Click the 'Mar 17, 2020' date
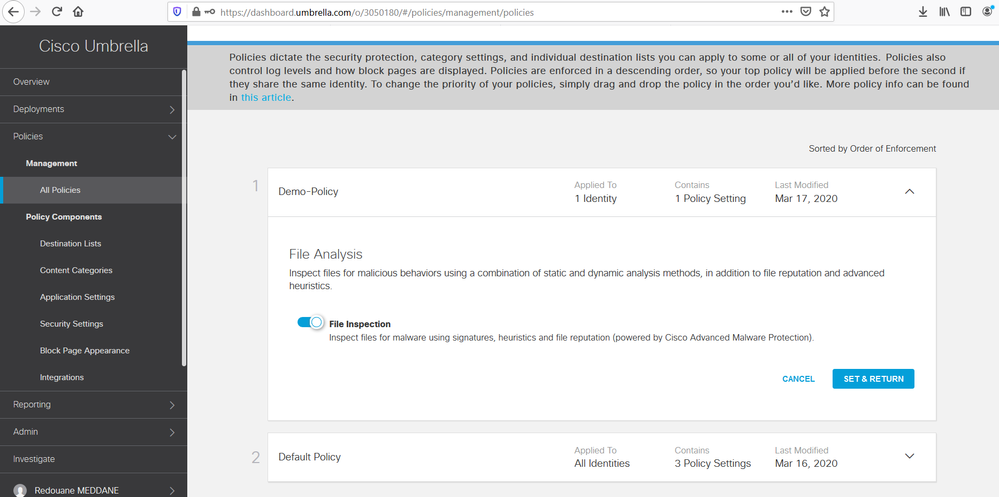This screenshot has width=999, height=497. (806, 198)
